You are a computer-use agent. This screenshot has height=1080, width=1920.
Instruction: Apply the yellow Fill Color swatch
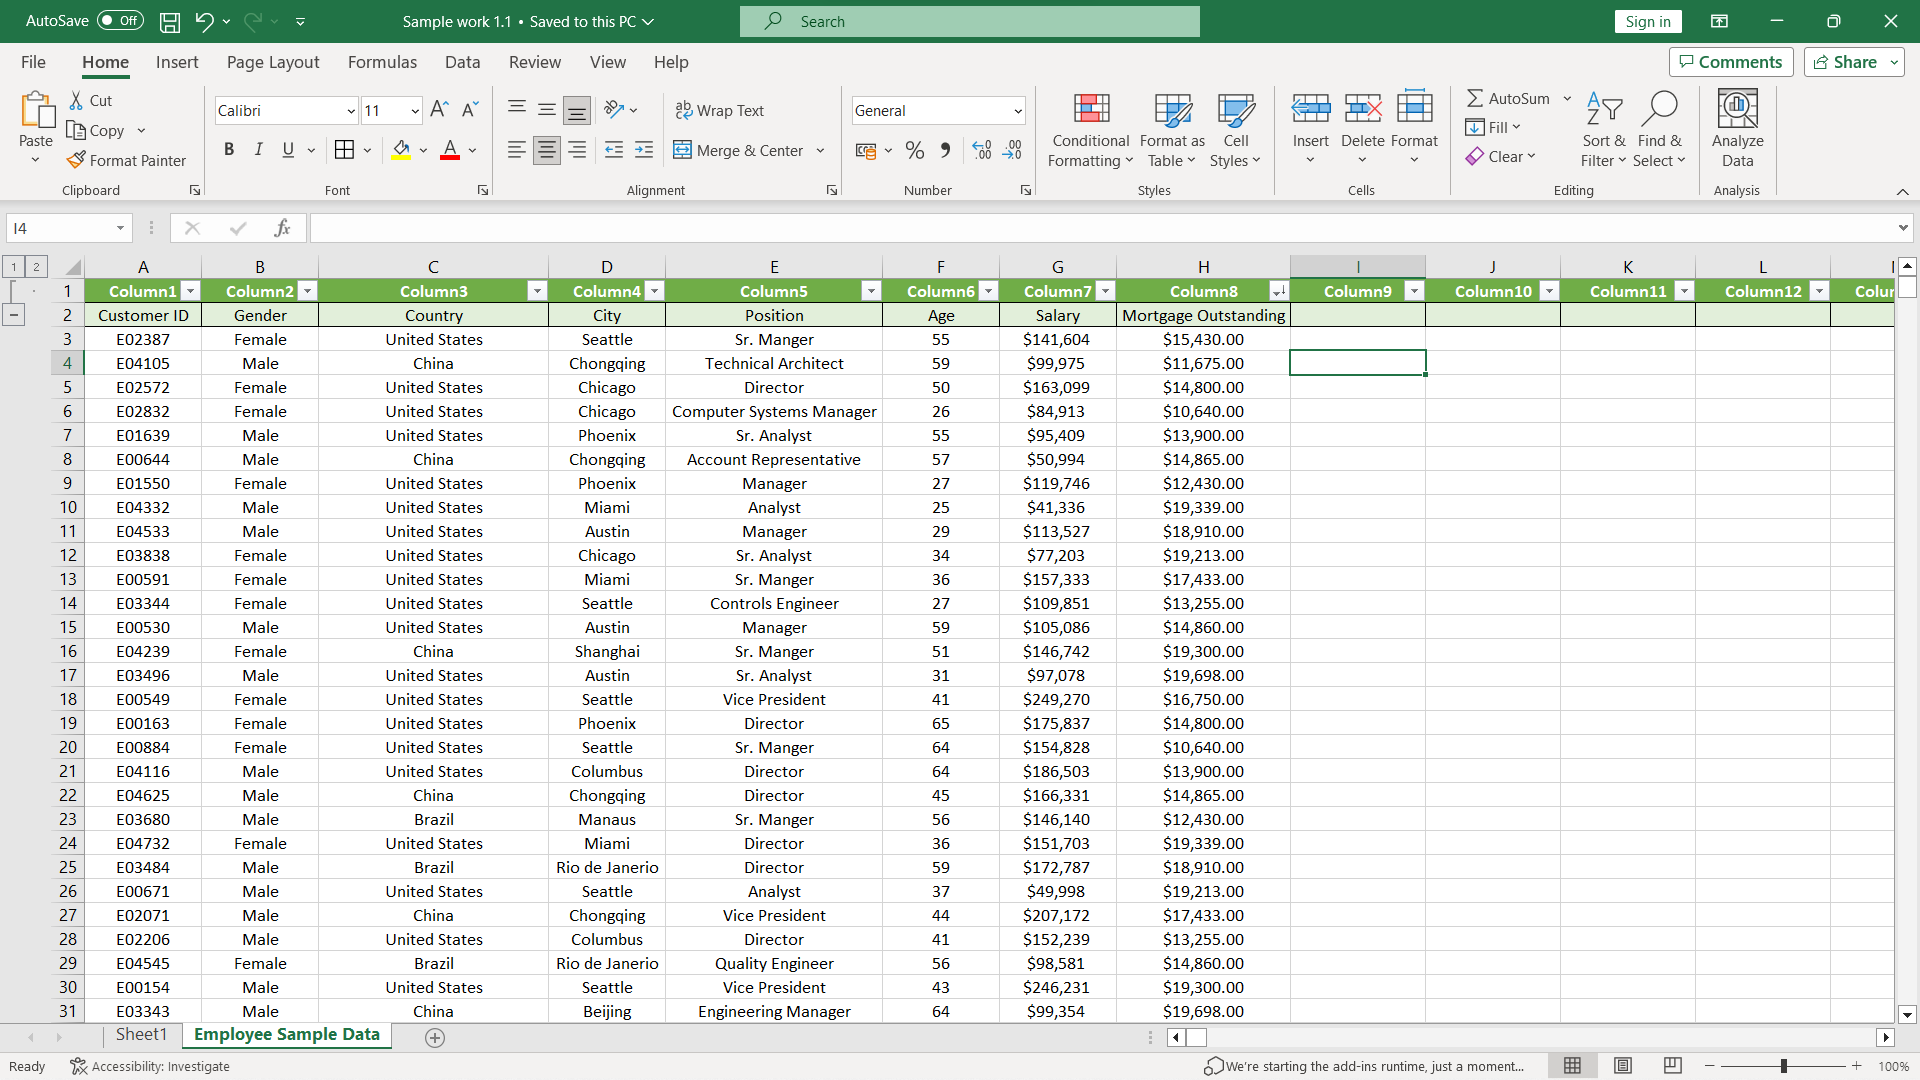point(402,150)
